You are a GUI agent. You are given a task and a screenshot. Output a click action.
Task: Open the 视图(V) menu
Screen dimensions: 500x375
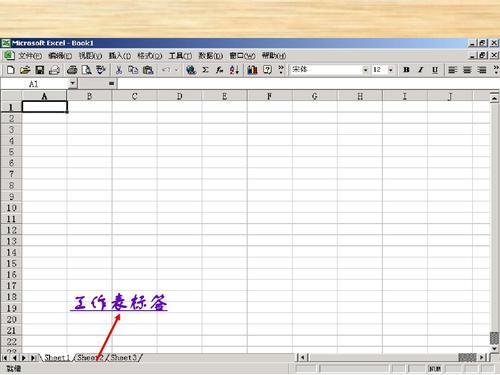point(90,56)
